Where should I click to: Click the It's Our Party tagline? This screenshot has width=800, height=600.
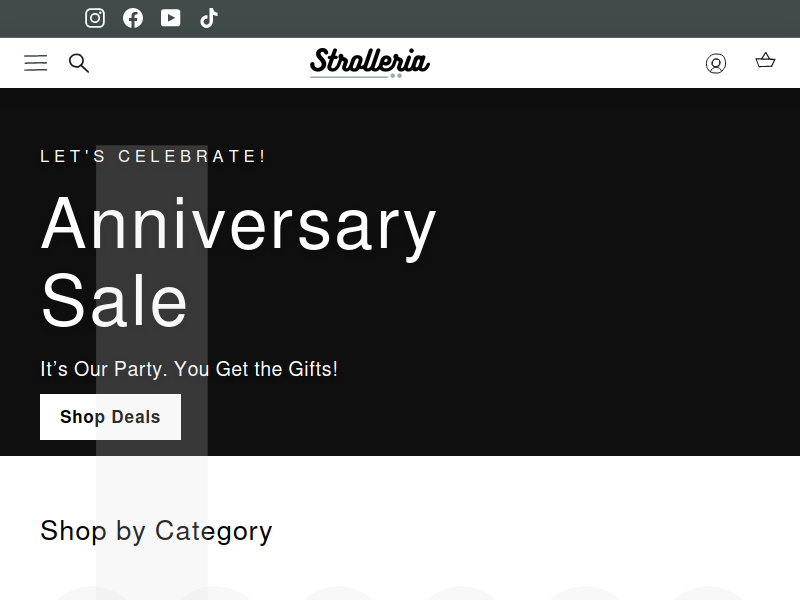coord(189,369)
